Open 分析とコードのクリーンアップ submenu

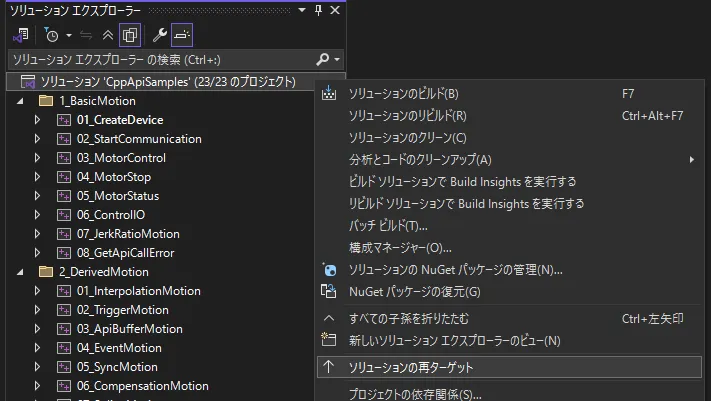tap(420, 159)
